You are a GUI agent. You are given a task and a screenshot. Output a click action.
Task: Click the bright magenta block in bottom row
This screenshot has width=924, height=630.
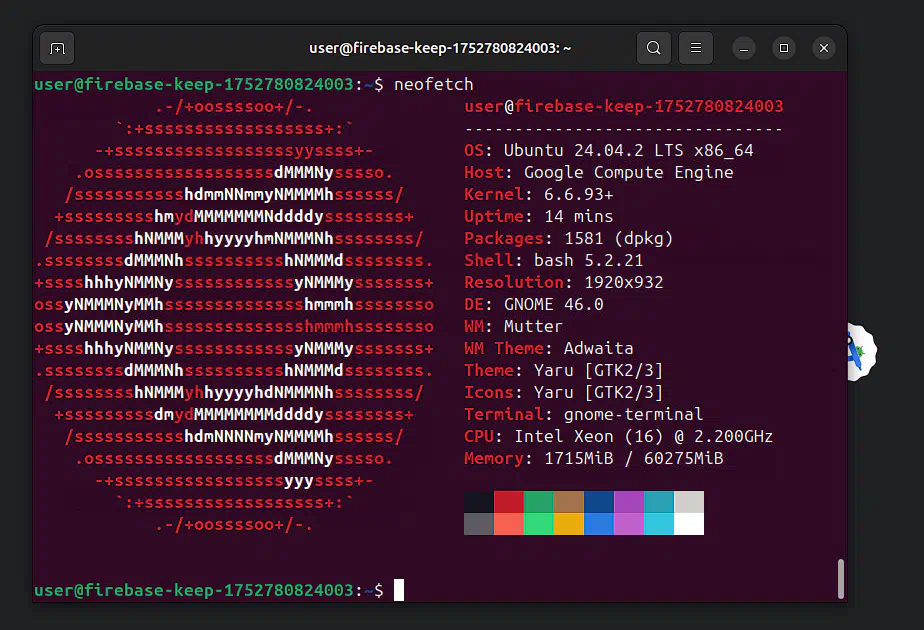point(629,524)
